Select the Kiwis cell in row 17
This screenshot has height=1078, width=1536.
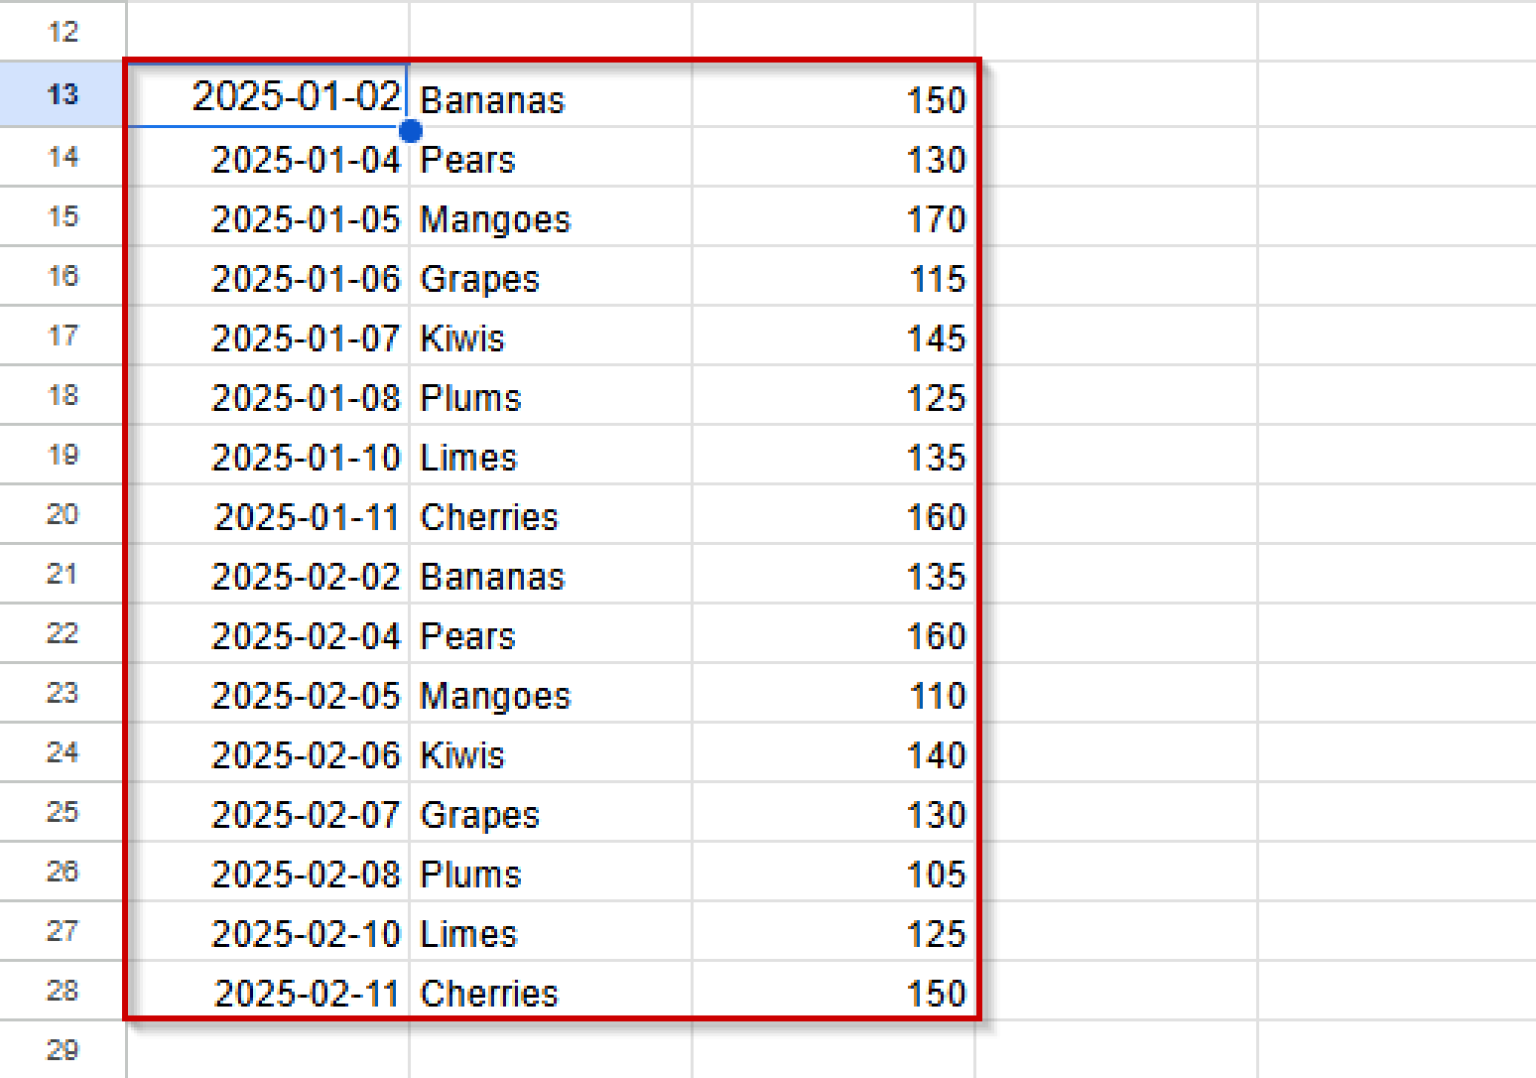pos(550,338)
